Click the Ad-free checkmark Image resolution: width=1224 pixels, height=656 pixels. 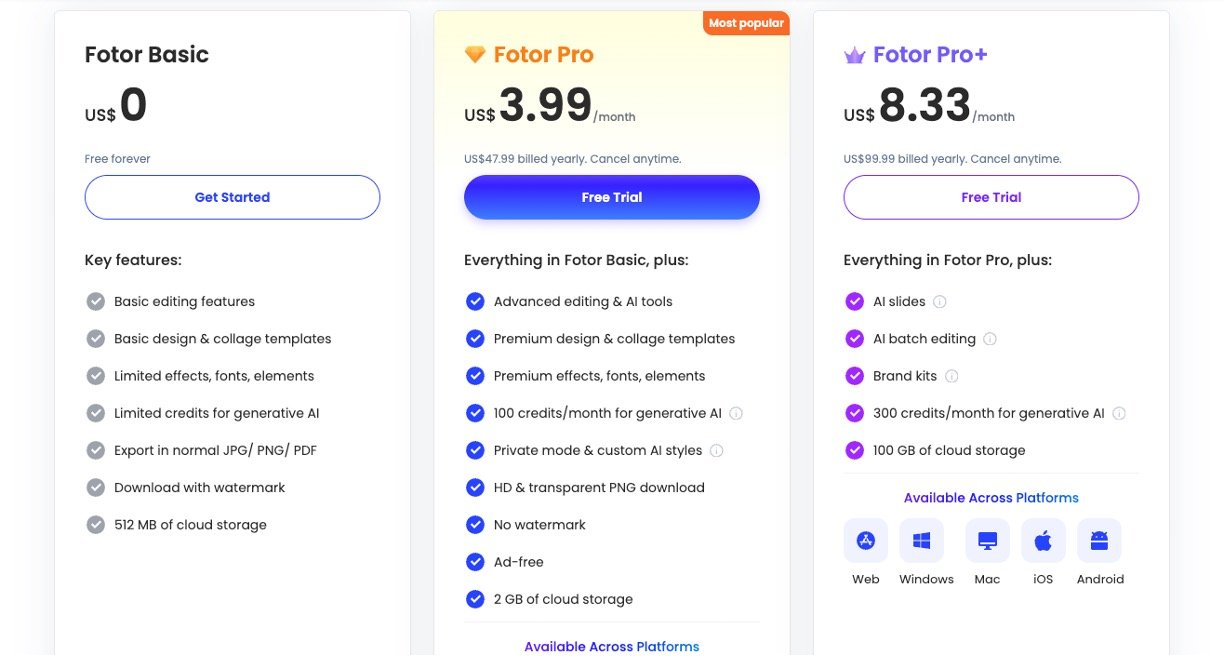[x=475, y=562]
